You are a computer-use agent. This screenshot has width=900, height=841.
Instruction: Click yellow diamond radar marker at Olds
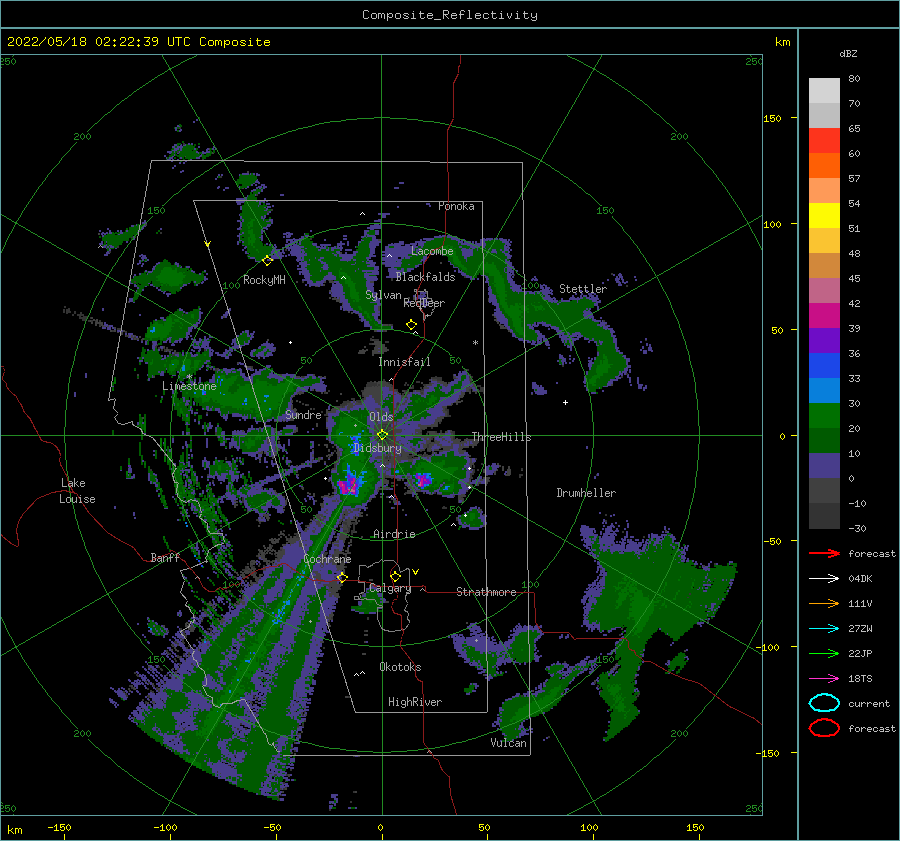click(382, 435)
